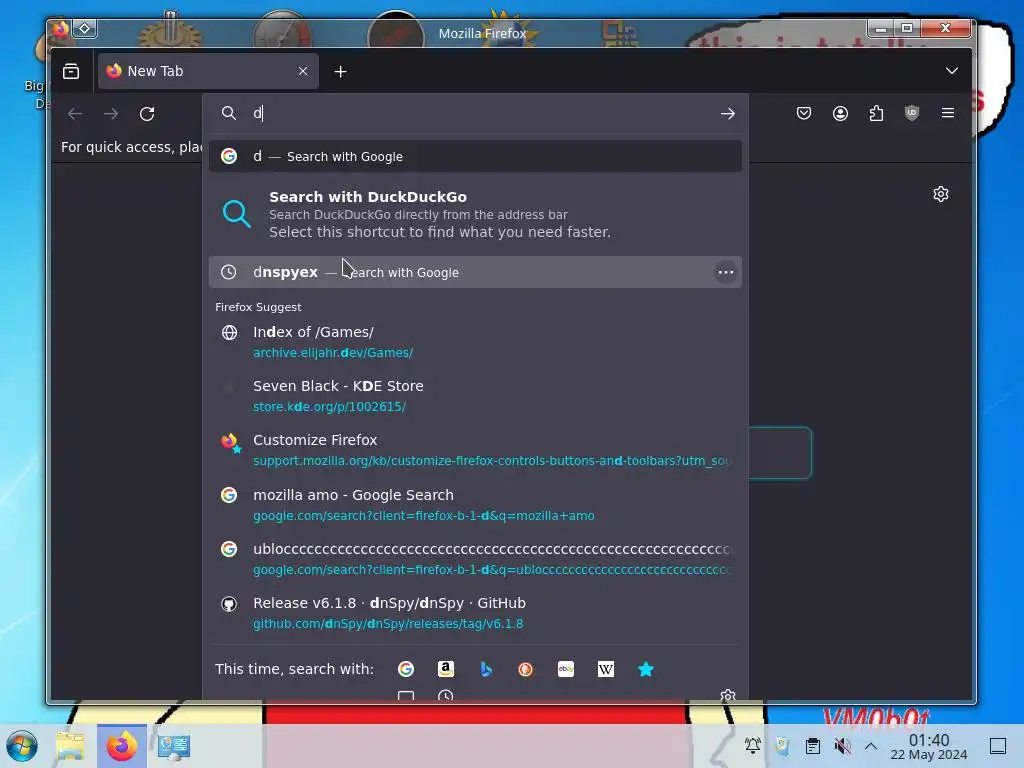Close the New Tab tab
Viewport: 1024px width, 768px height.
tap(303, 71)
